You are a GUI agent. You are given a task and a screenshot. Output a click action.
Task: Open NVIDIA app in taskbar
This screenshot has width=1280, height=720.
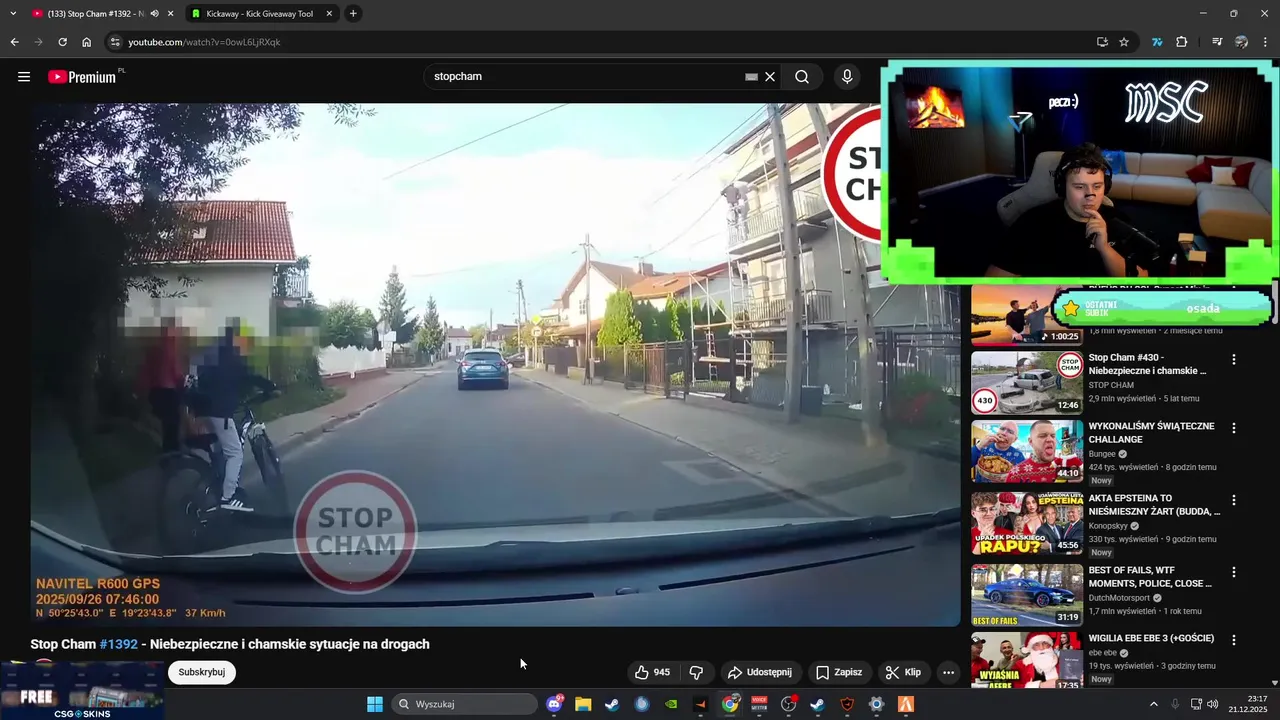click(x=671, y=704)
